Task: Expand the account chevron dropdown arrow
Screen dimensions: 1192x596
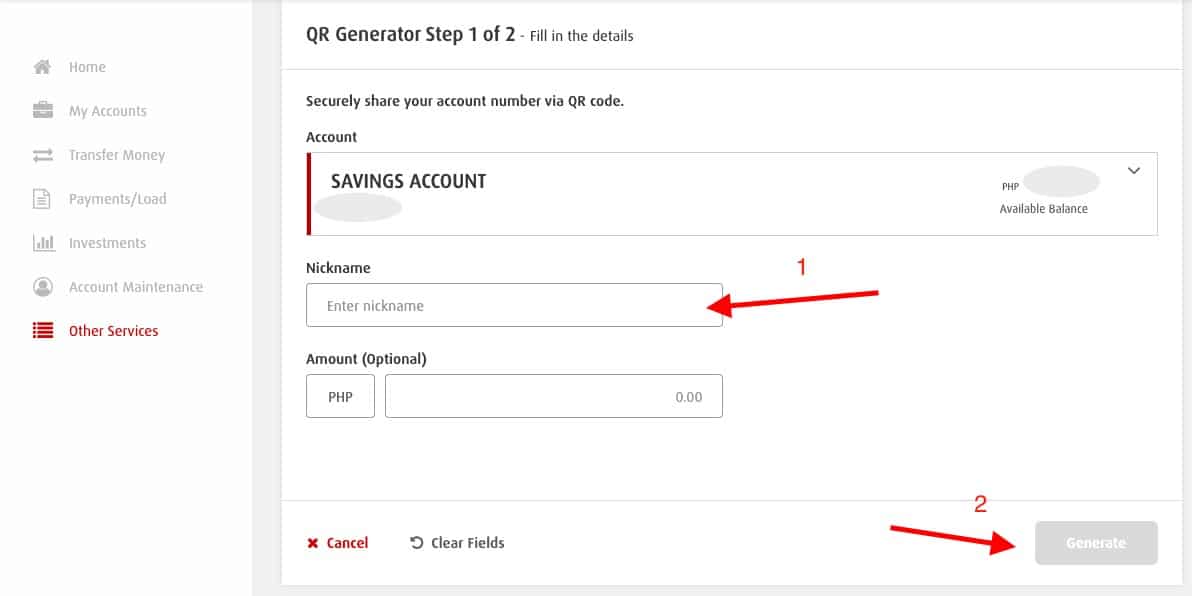Action: click(x=1133, y=171)
